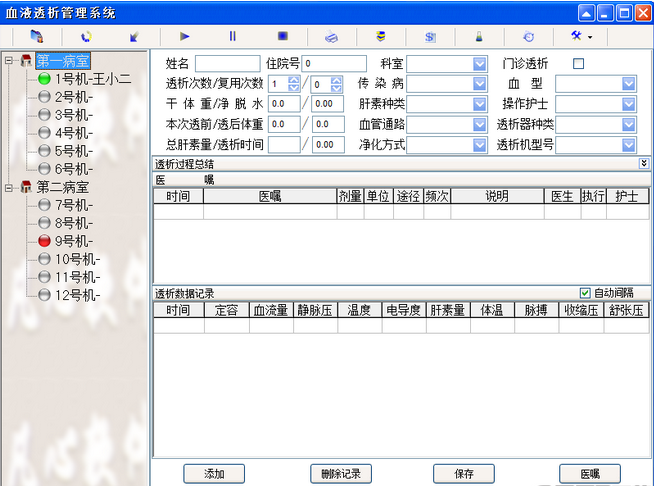Select the 第二病室 tree label
The width and height of the screenshot is (654, 486).
pos(63,187)
